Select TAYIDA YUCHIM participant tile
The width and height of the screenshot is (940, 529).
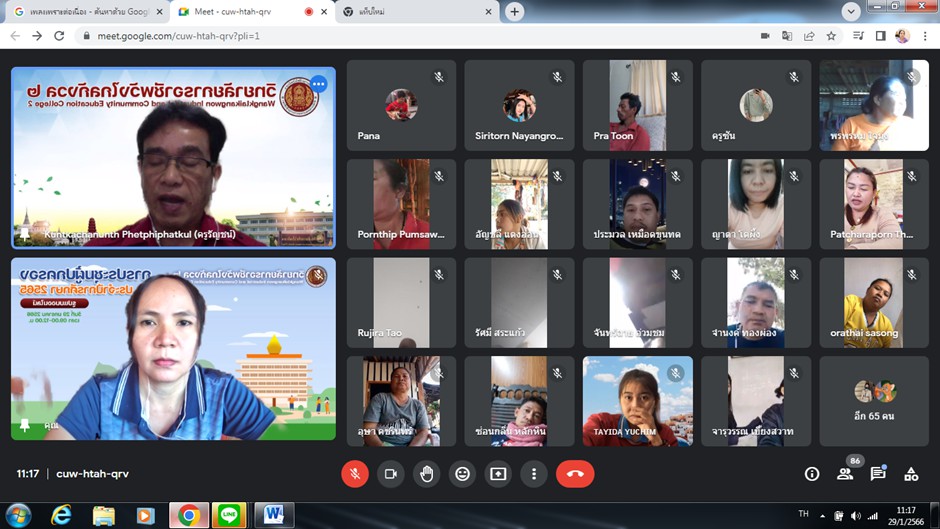click(x=638, y=401)
